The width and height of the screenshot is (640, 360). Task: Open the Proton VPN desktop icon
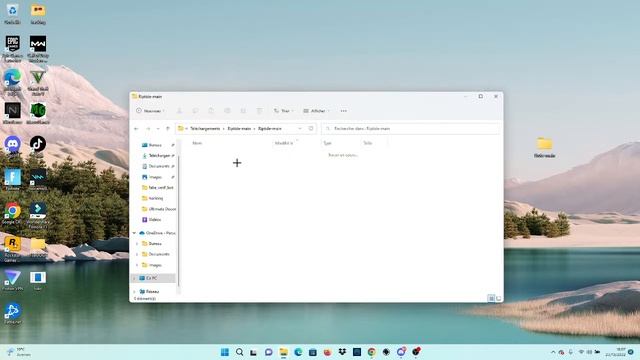click(x=12, y=280)
